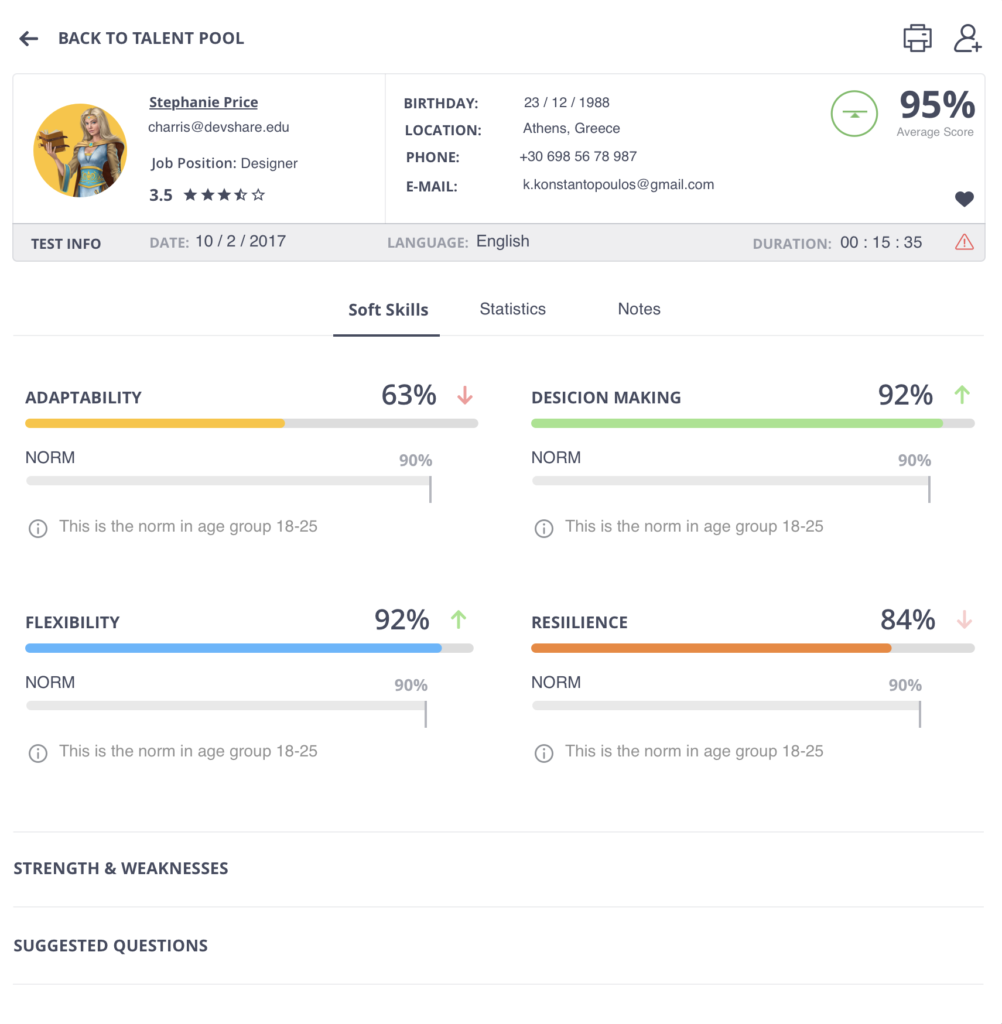Open Stephanie Price profile link
1002x1024 pixels.
[x=203, y=103]
